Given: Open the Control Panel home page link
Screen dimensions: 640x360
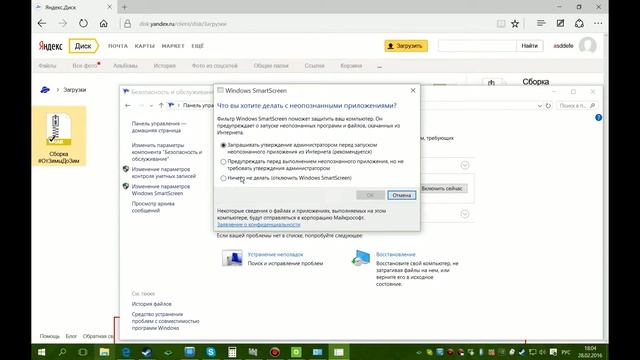Looking at the screenshot, I should point(159,127).
